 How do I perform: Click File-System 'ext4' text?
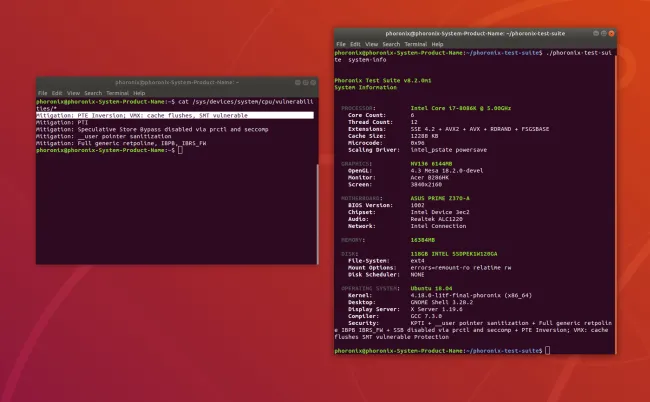(417, 261)
